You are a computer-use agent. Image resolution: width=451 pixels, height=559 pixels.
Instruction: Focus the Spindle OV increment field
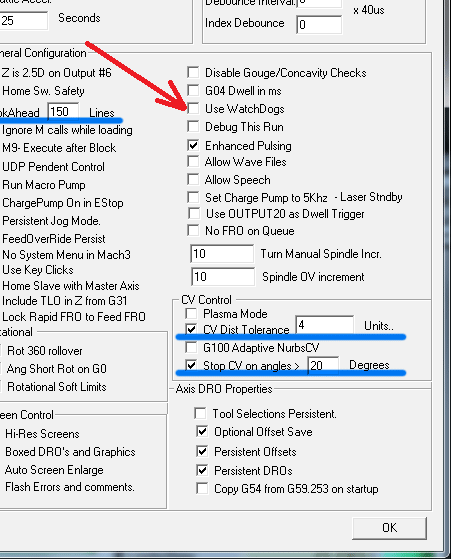click(x=223, y=277)
